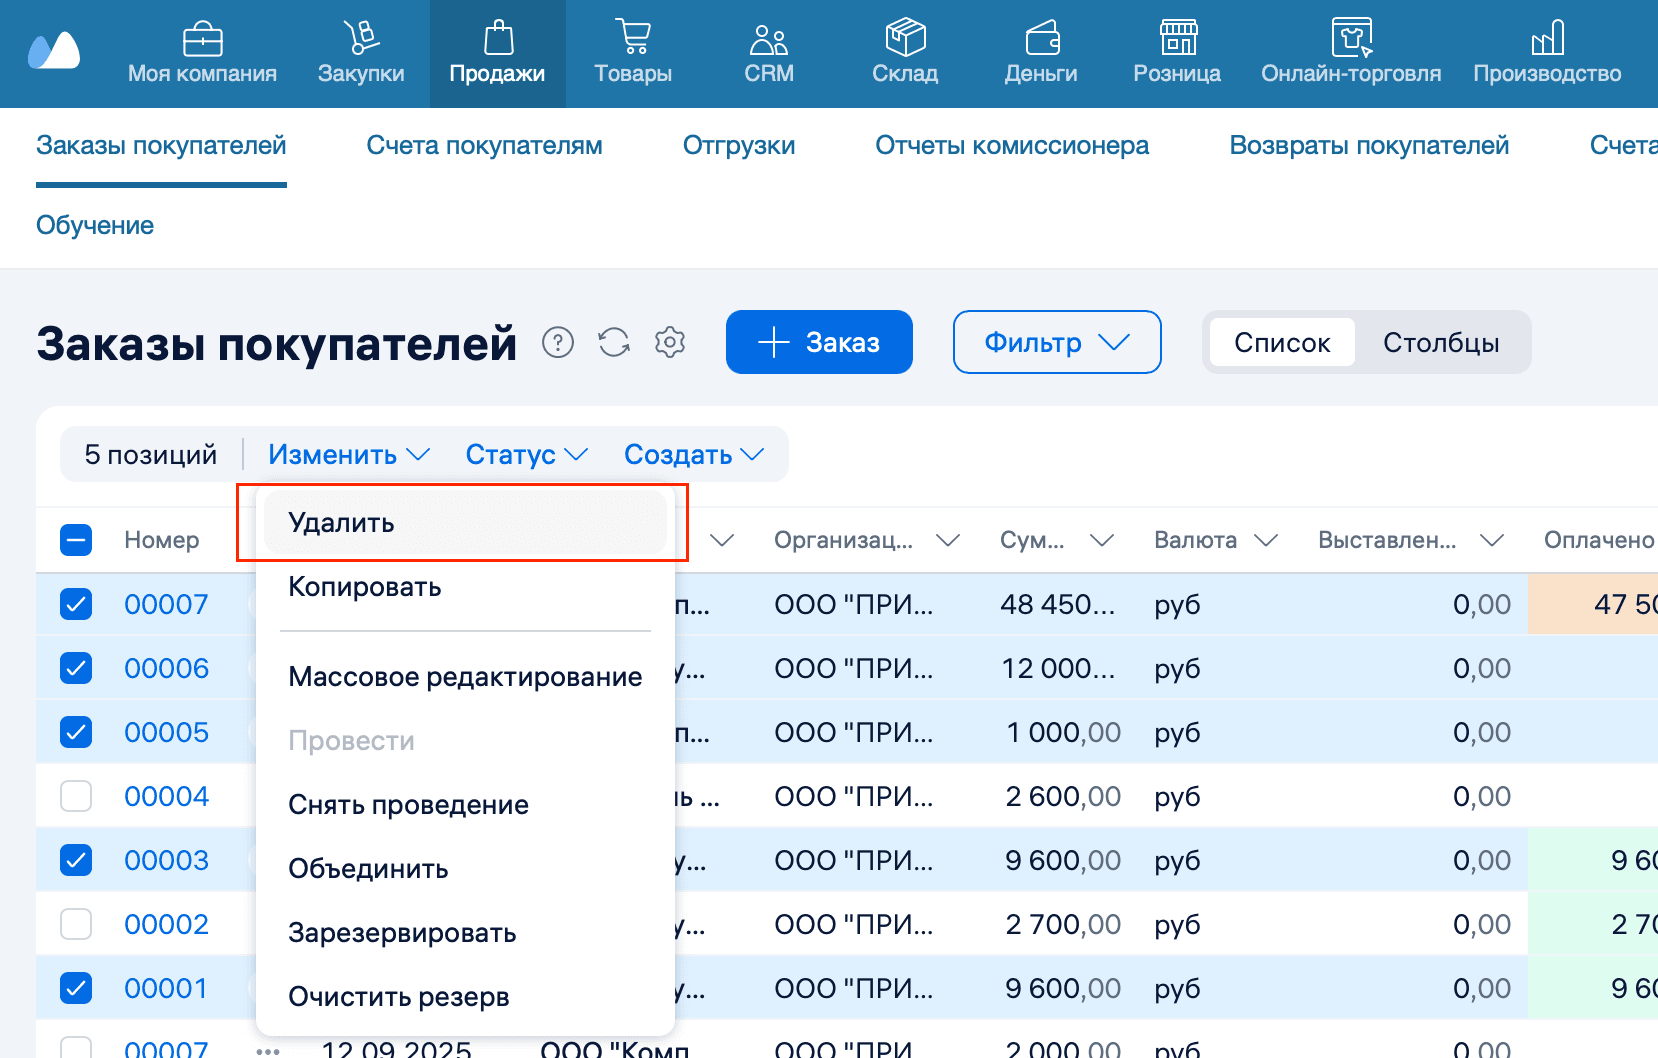Click the MoySklad logo icon
This screenshot has height=1058, width=1658.
click(54, 50)
